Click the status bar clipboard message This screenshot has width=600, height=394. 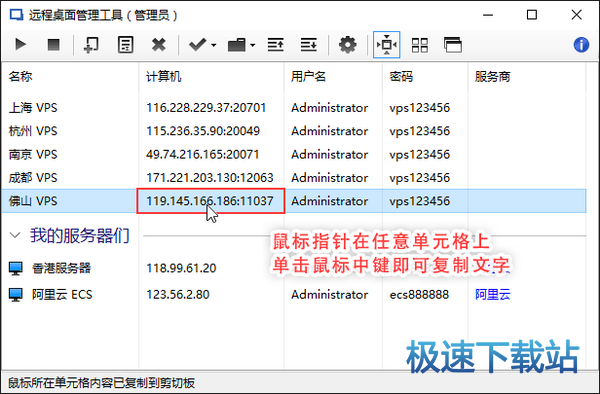pos(101,383)
